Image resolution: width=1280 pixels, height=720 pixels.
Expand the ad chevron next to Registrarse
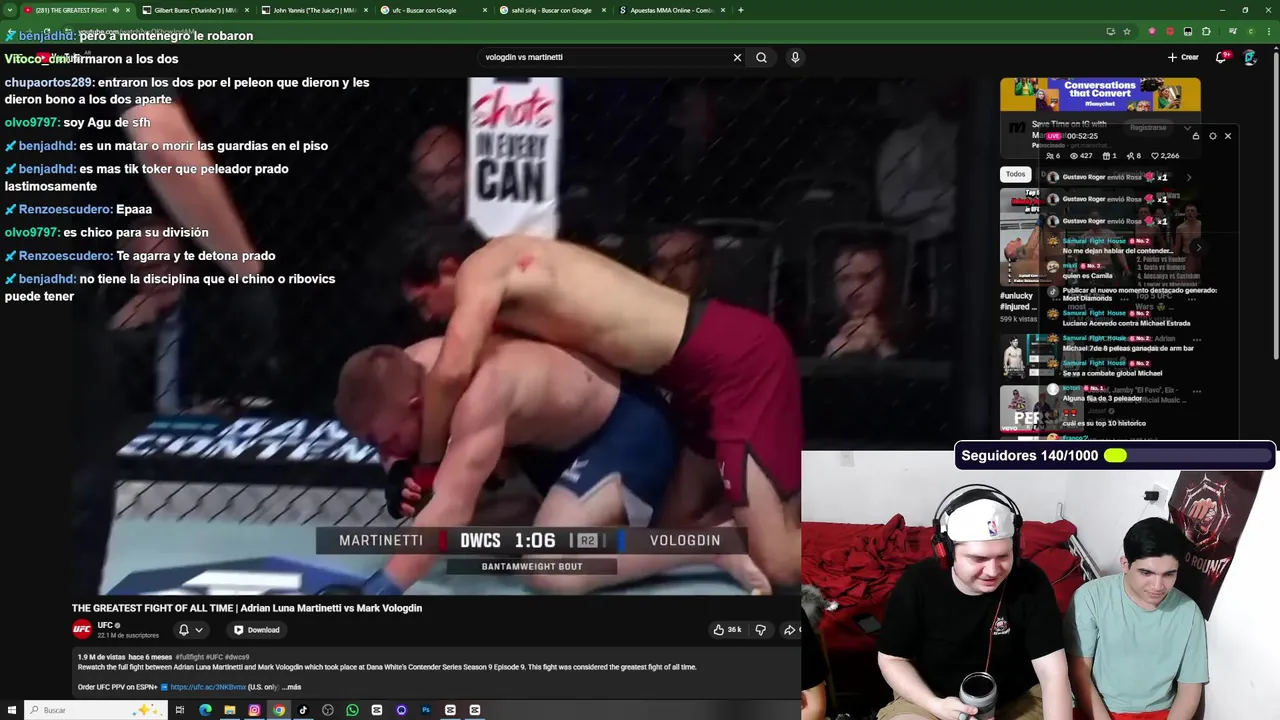[1187, 128]
